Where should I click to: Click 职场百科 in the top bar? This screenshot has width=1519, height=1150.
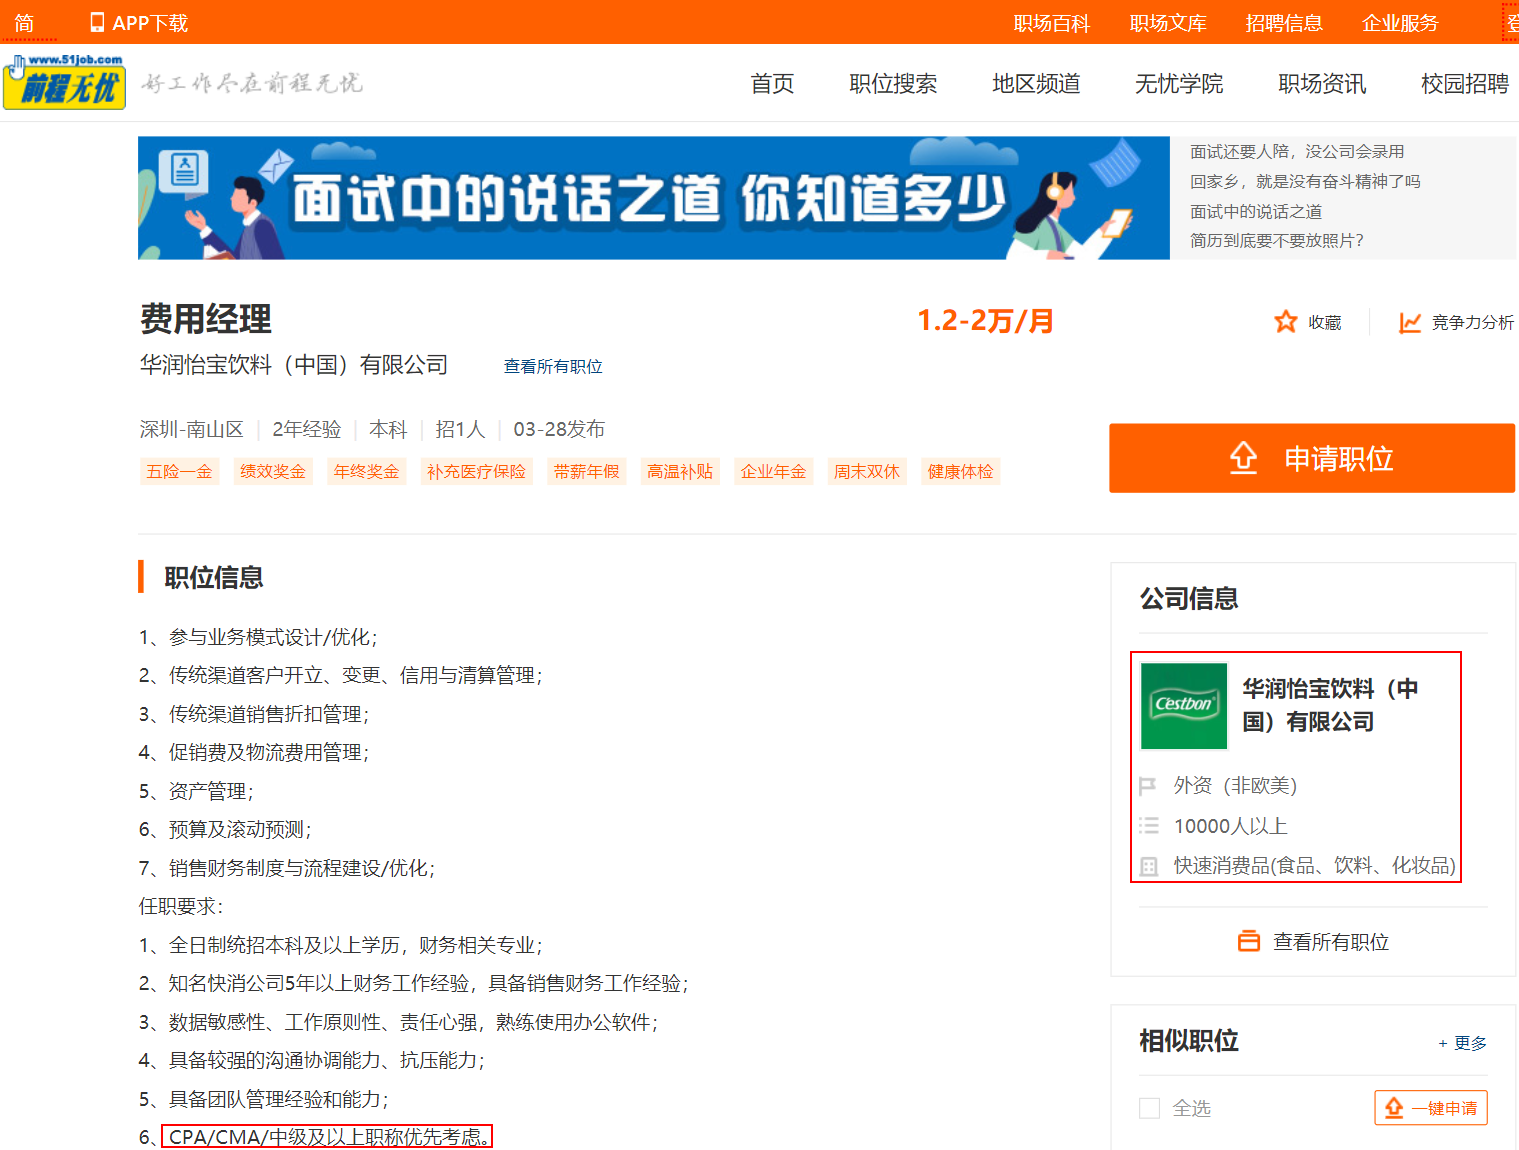pyautogui.click(x=1052, y=23)
